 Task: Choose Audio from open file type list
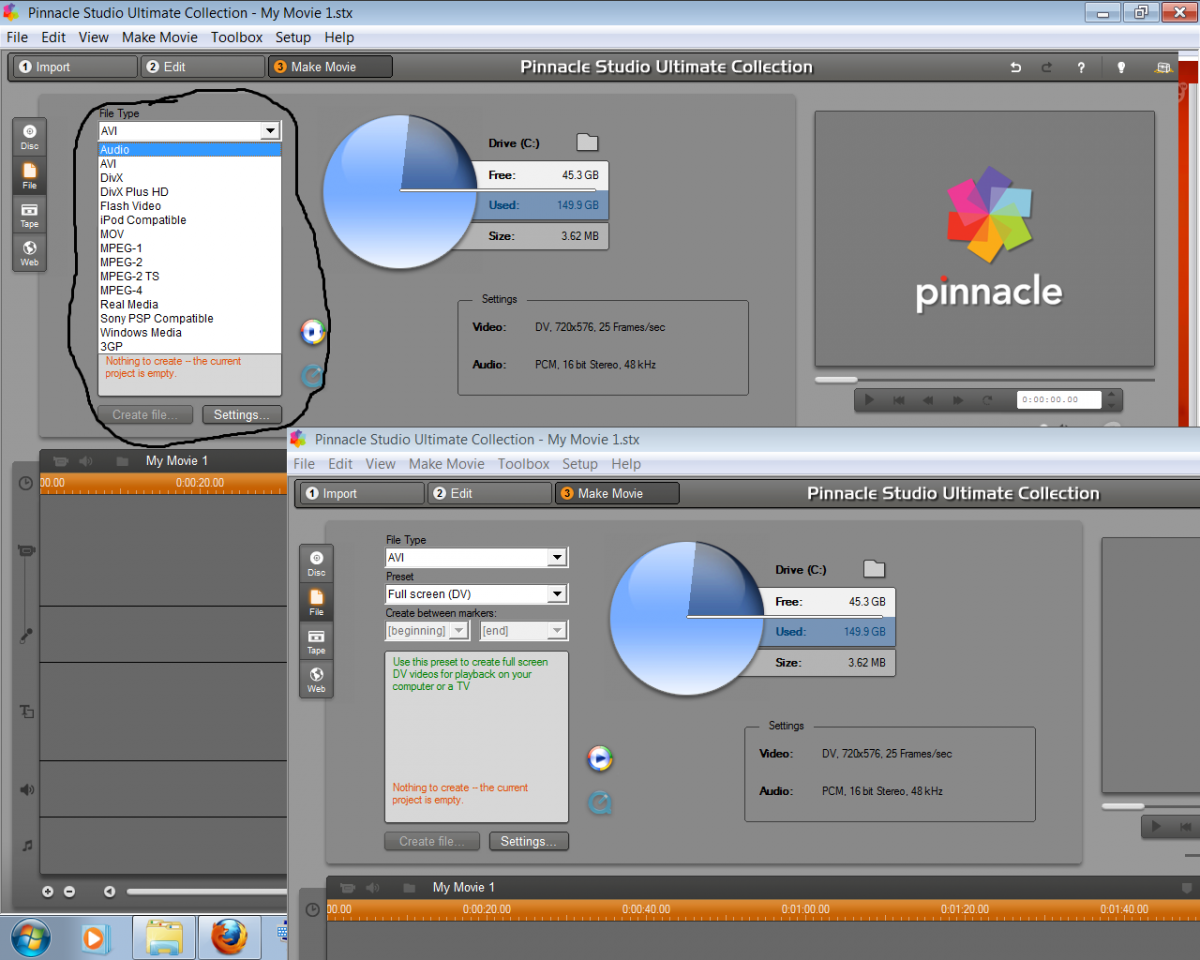click(x=190, y=150)
